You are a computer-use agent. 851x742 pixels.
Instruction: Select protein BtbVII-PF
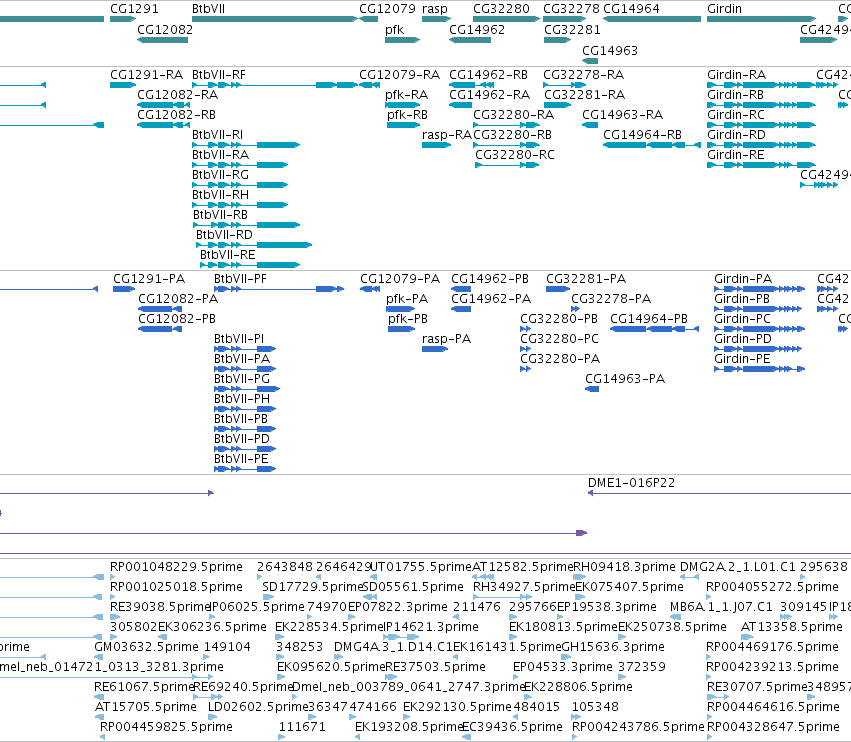click(x=240, y=278)
